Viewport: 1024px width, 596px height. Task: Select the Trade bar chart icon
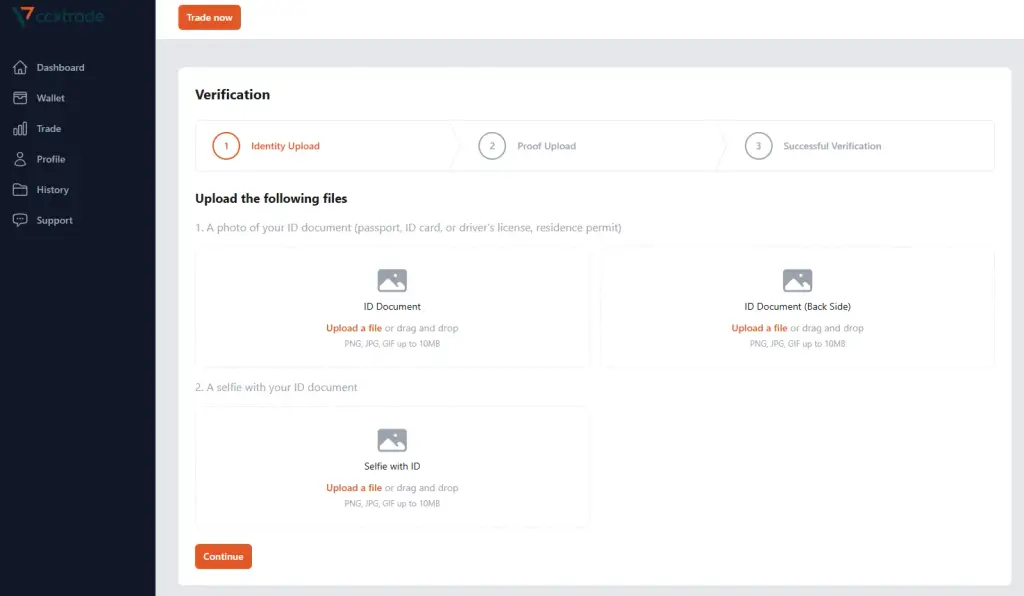coord(20,129)
